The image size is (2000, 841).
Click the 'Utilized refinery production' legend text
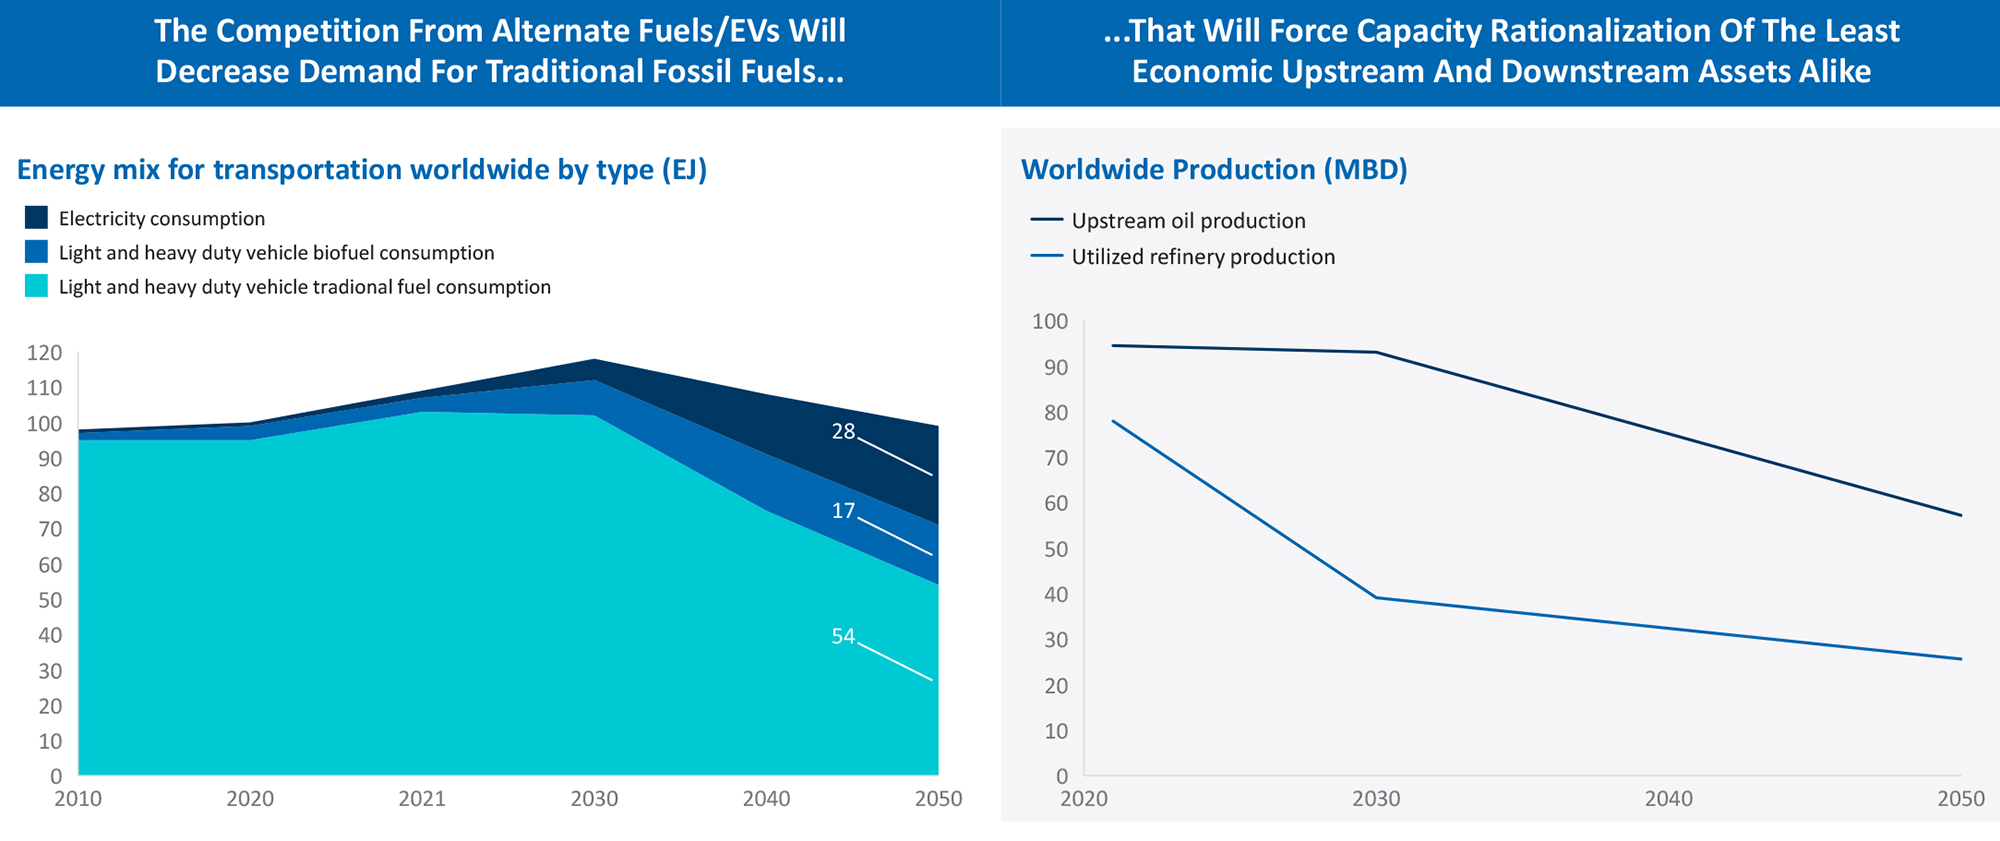pos(1203,256)
